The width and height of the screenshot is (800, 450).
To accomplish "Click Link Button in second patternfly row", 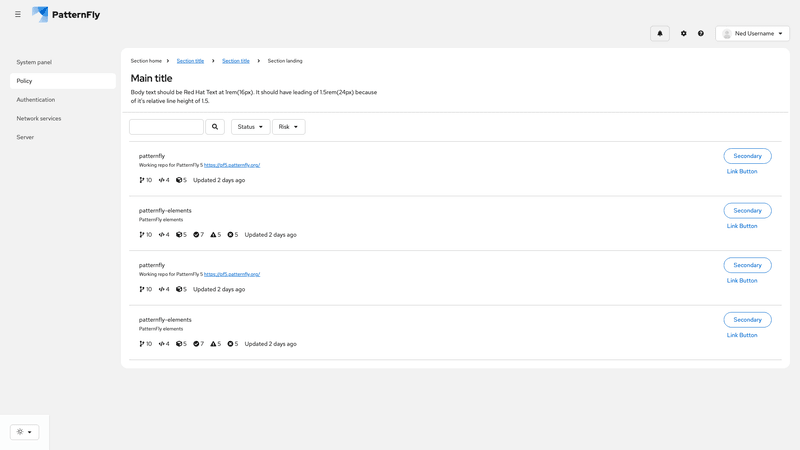I will (x=742, y=281).
